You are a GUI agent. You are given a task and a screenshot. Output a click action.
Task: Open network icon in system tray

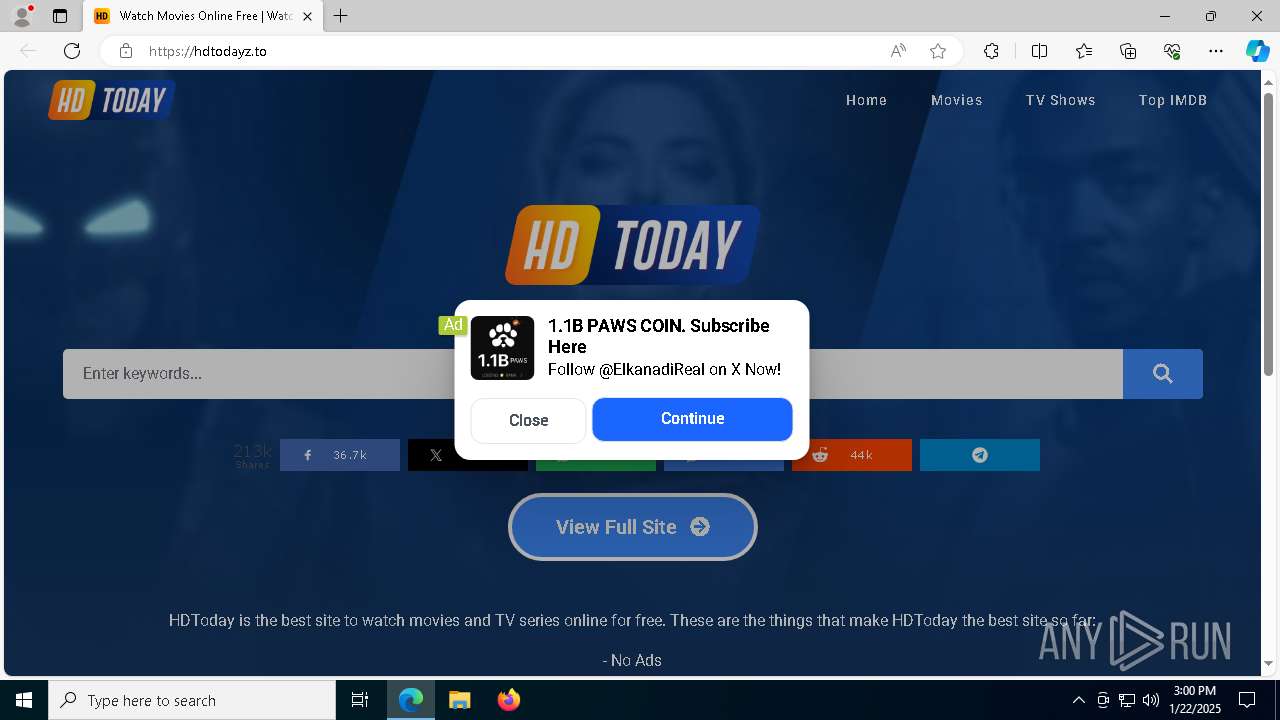pos(1127,700)
